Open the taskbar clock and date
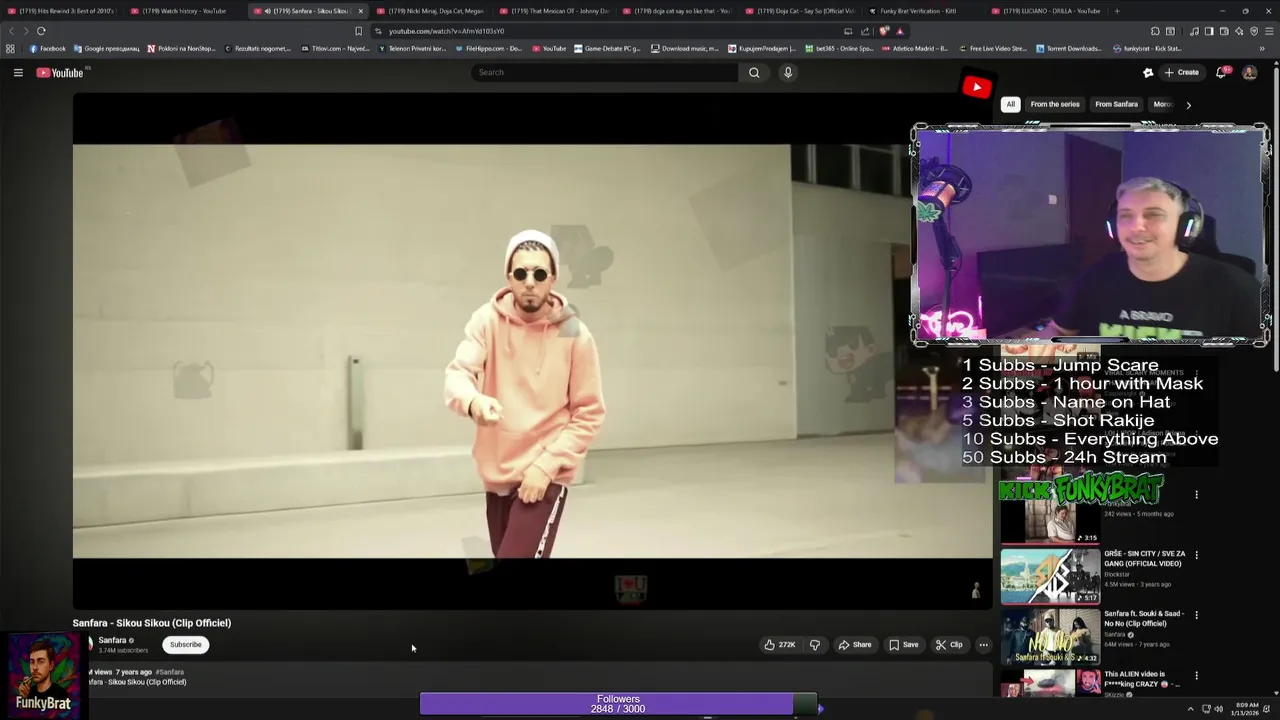This screenshot has width=1280, height=720. [1247, 709]
